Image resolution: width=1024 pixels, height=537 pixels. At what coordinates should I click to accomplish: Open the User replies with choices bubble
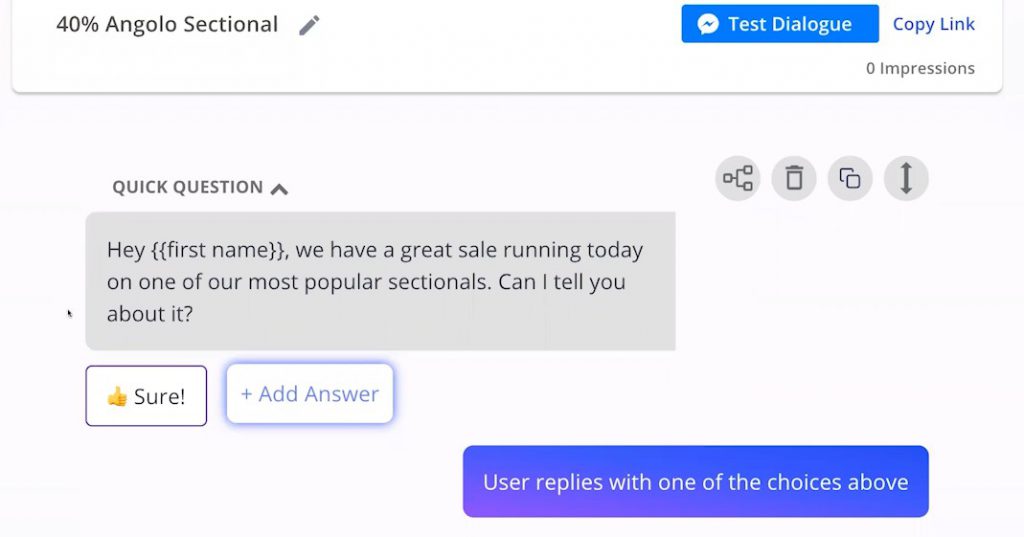pos(696,481)
